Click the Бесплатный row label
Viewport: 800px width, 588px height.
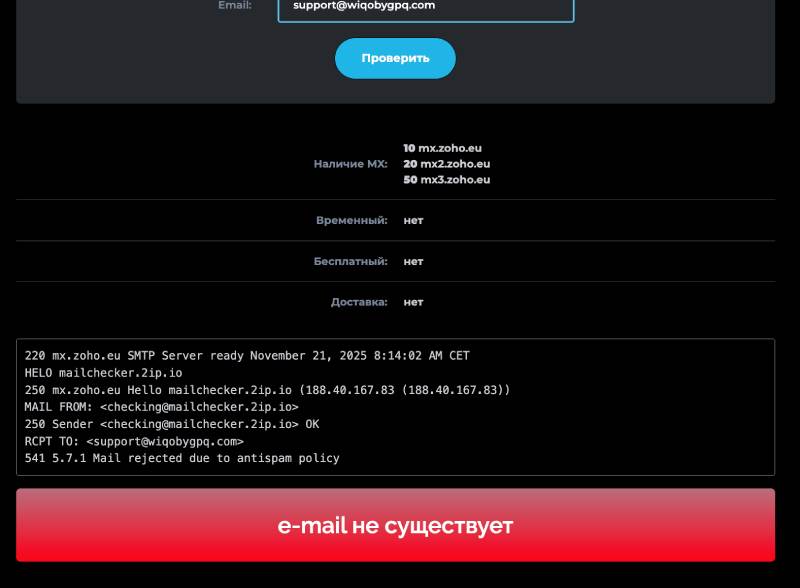point(350,261)
